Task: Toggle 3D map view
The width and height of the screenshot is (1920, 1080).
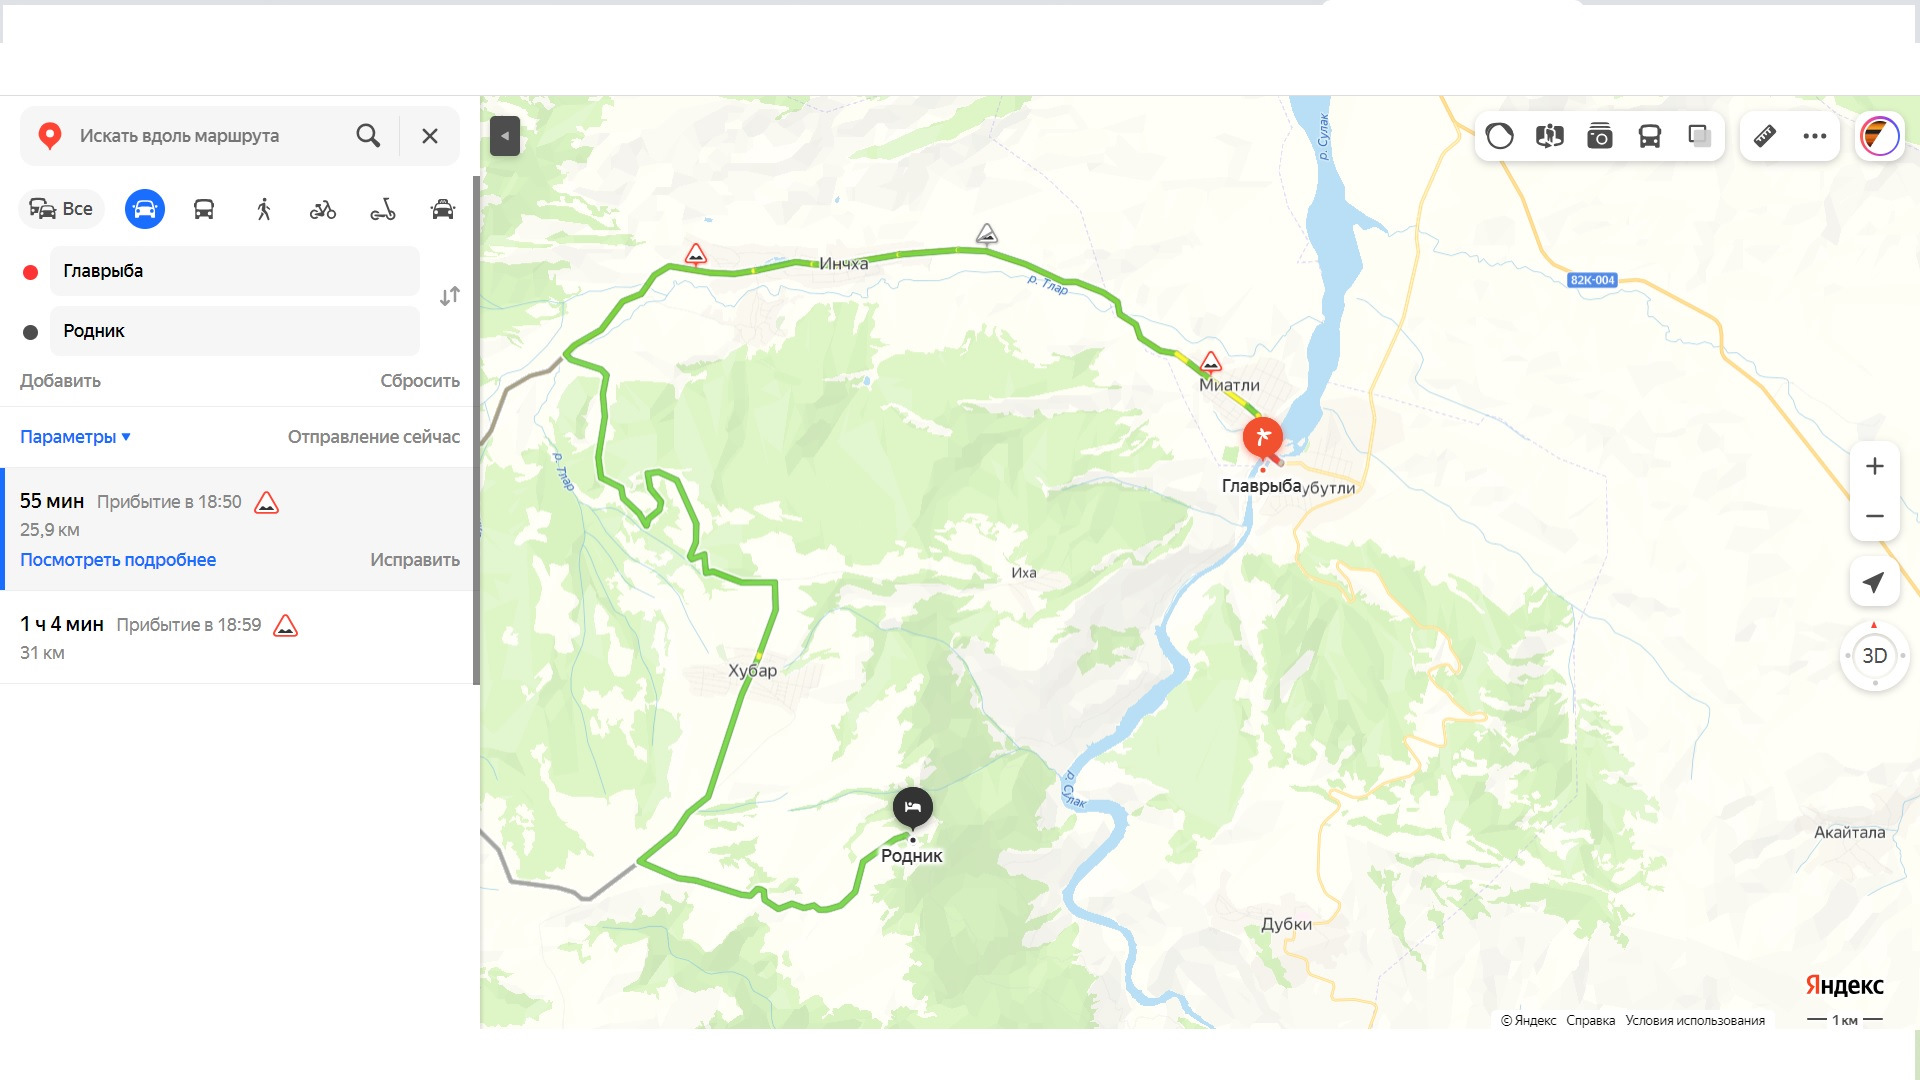Action: pos(1875,656)
